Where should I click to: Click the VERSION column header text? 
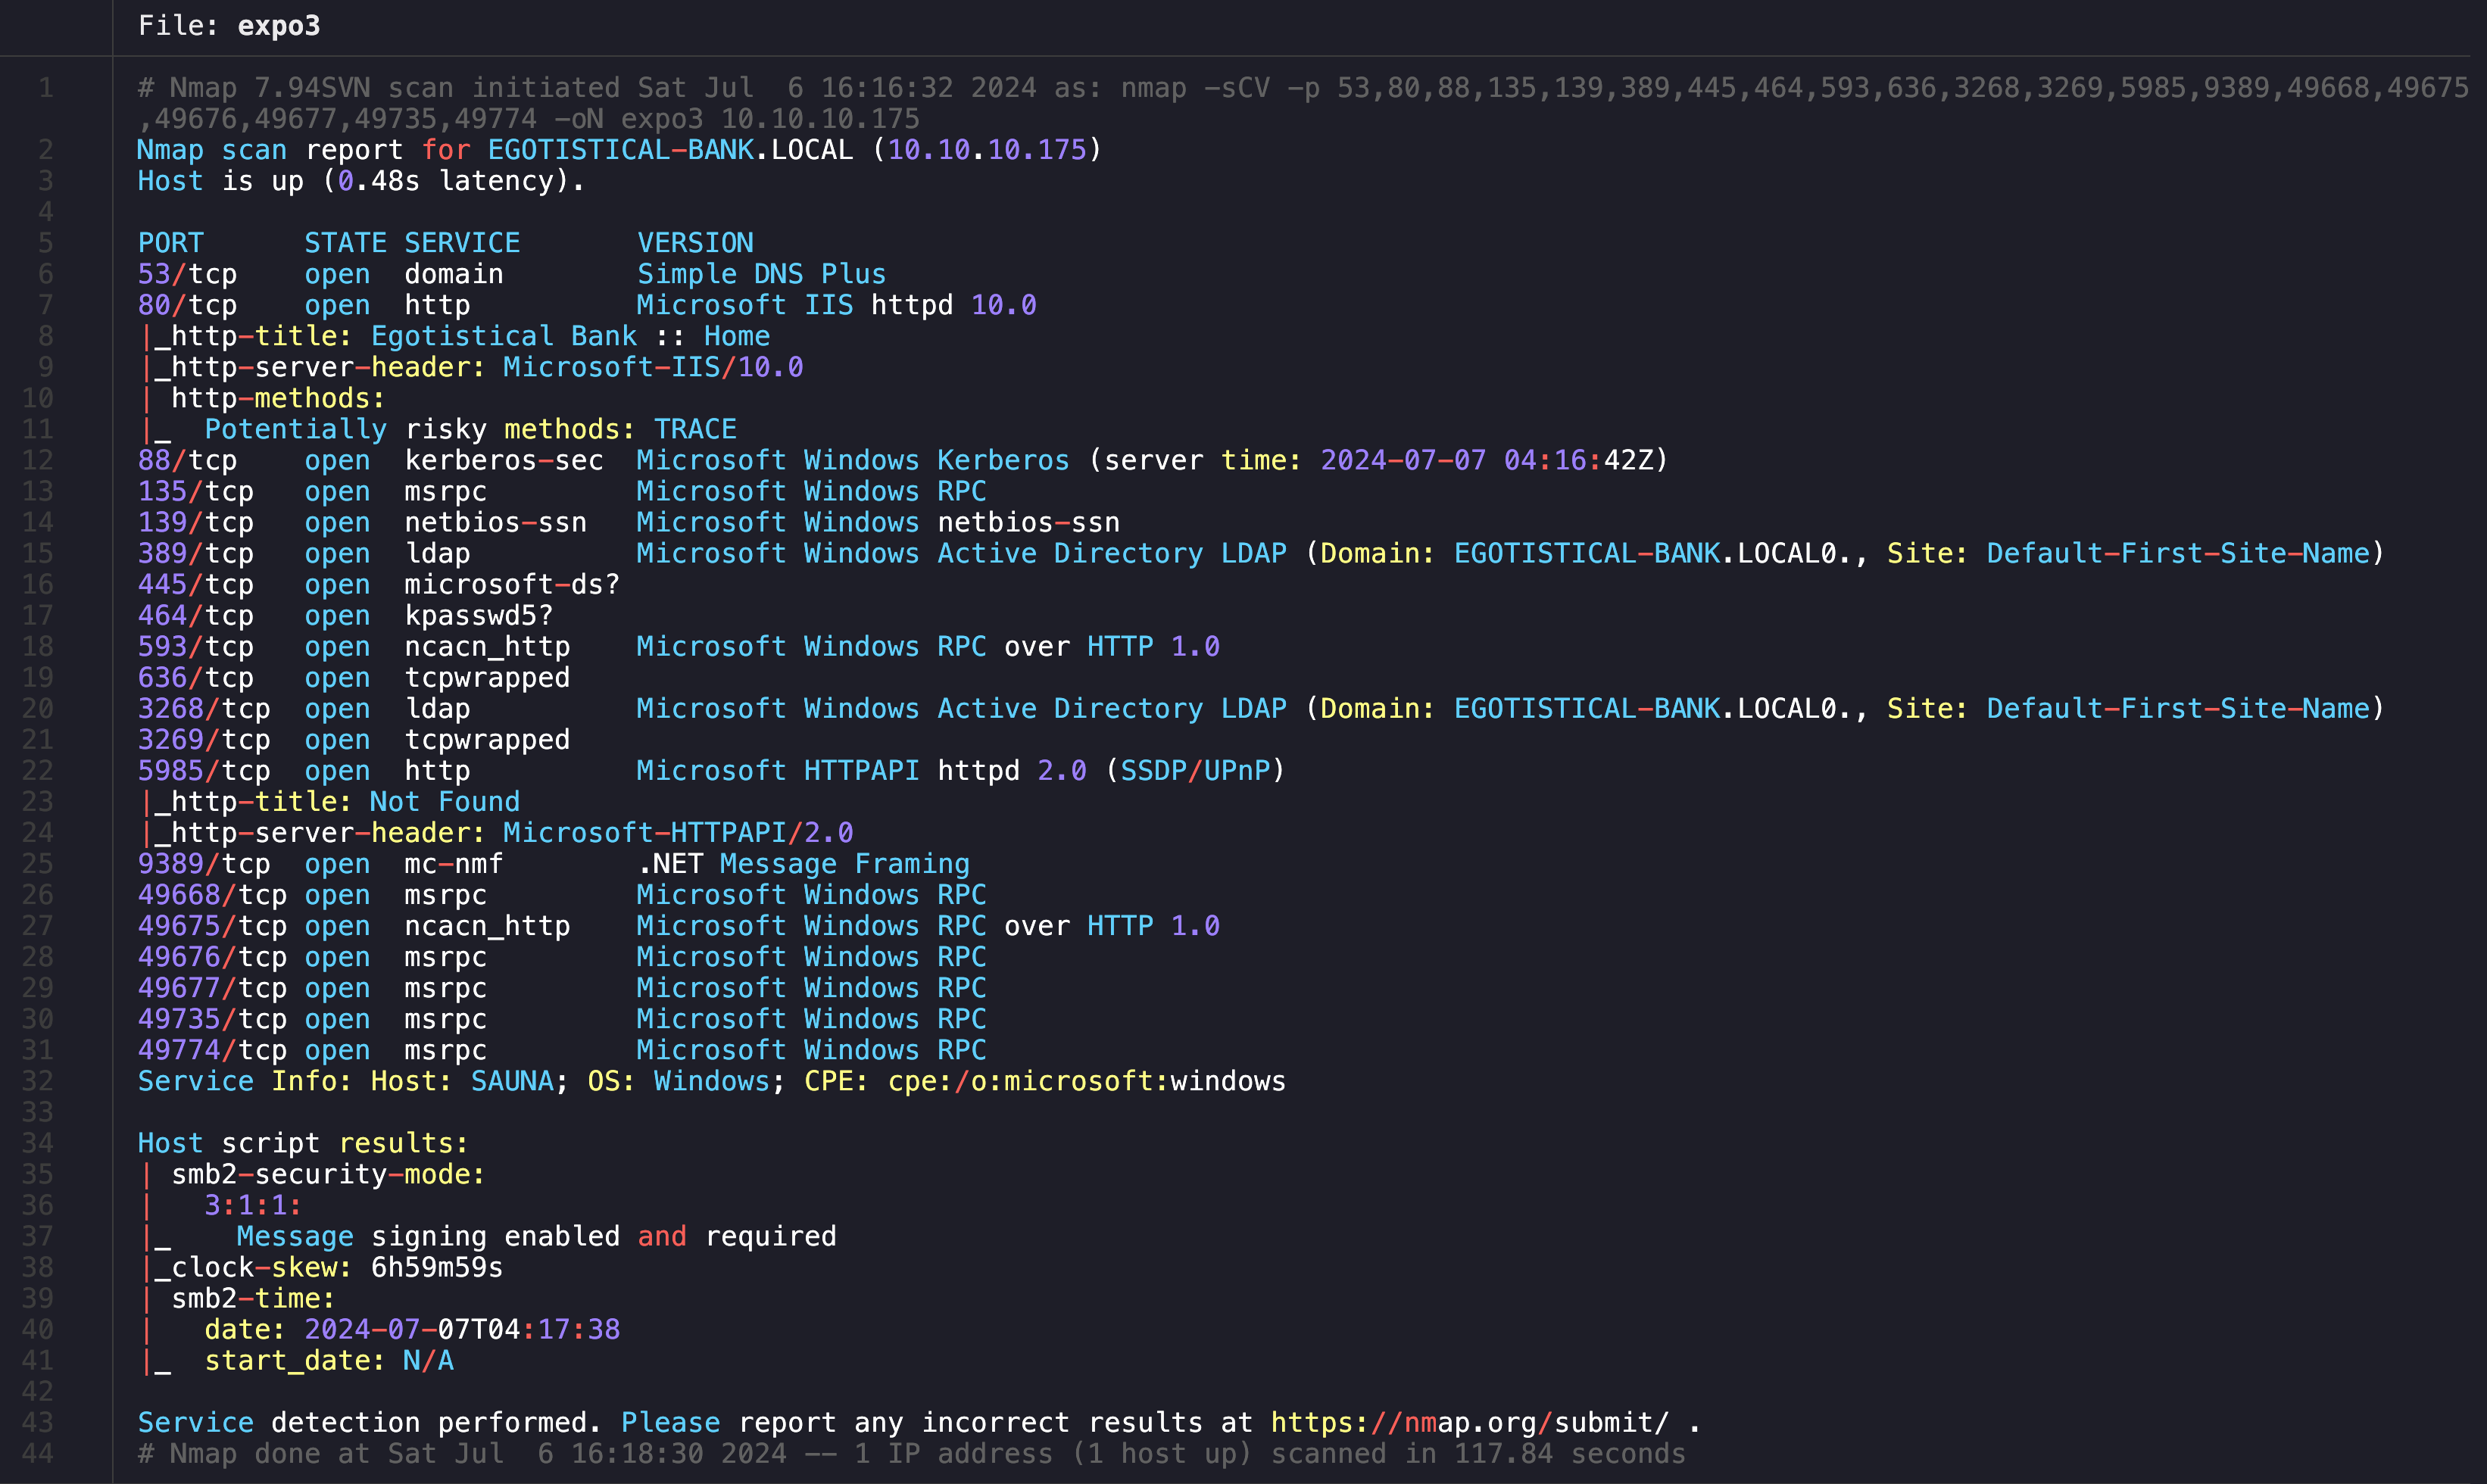pyautogui.click(x=695, y=243)
